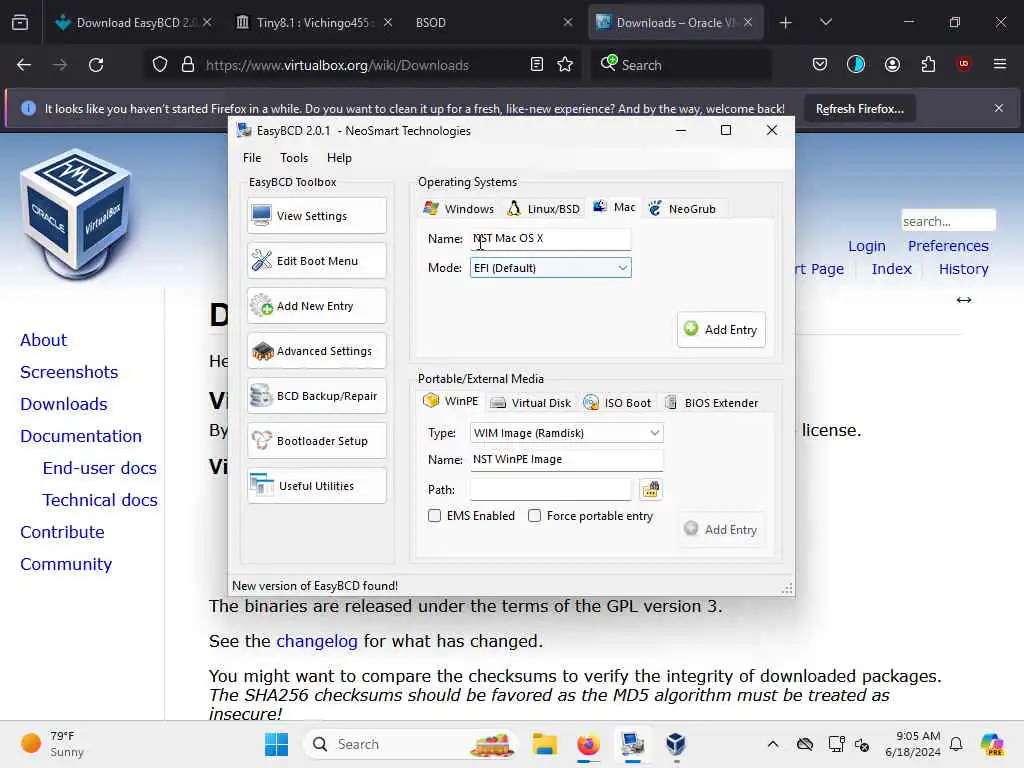Click the Add New Entry gear-plus icon

(262, 305)
